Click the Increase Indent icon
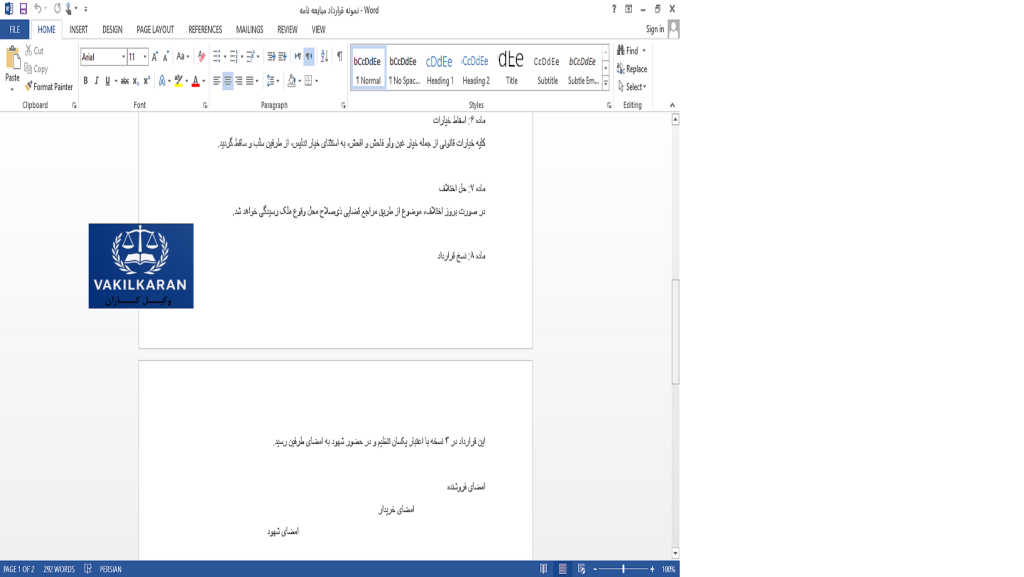 click(283, 57)
